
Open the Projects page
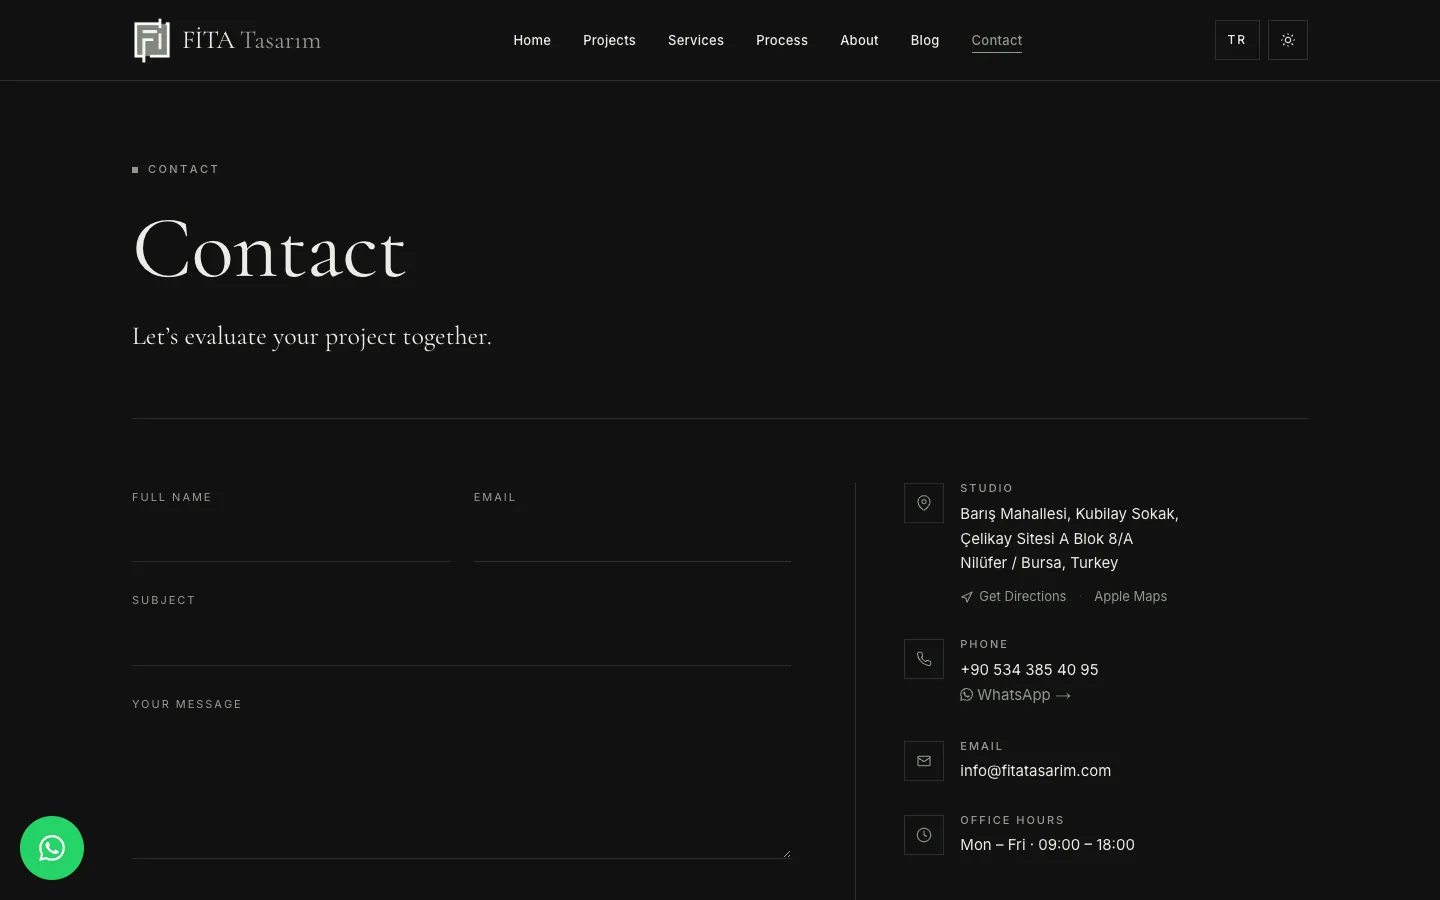pos(609,40)
